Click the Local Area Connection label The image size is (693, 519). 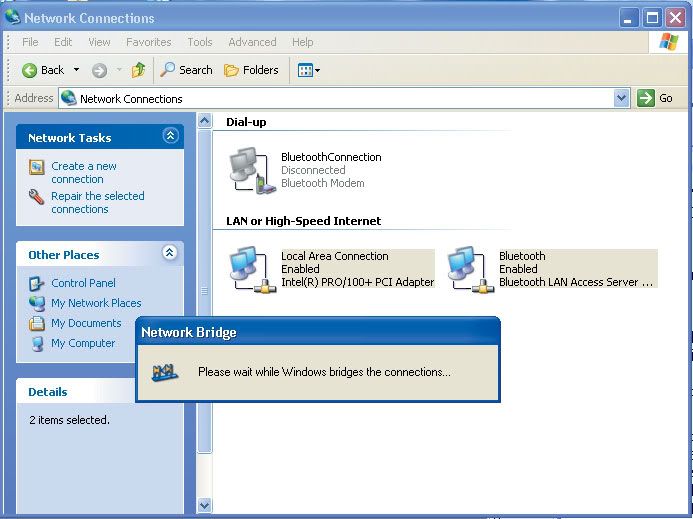pyautogui.click(x=335, y=256)
